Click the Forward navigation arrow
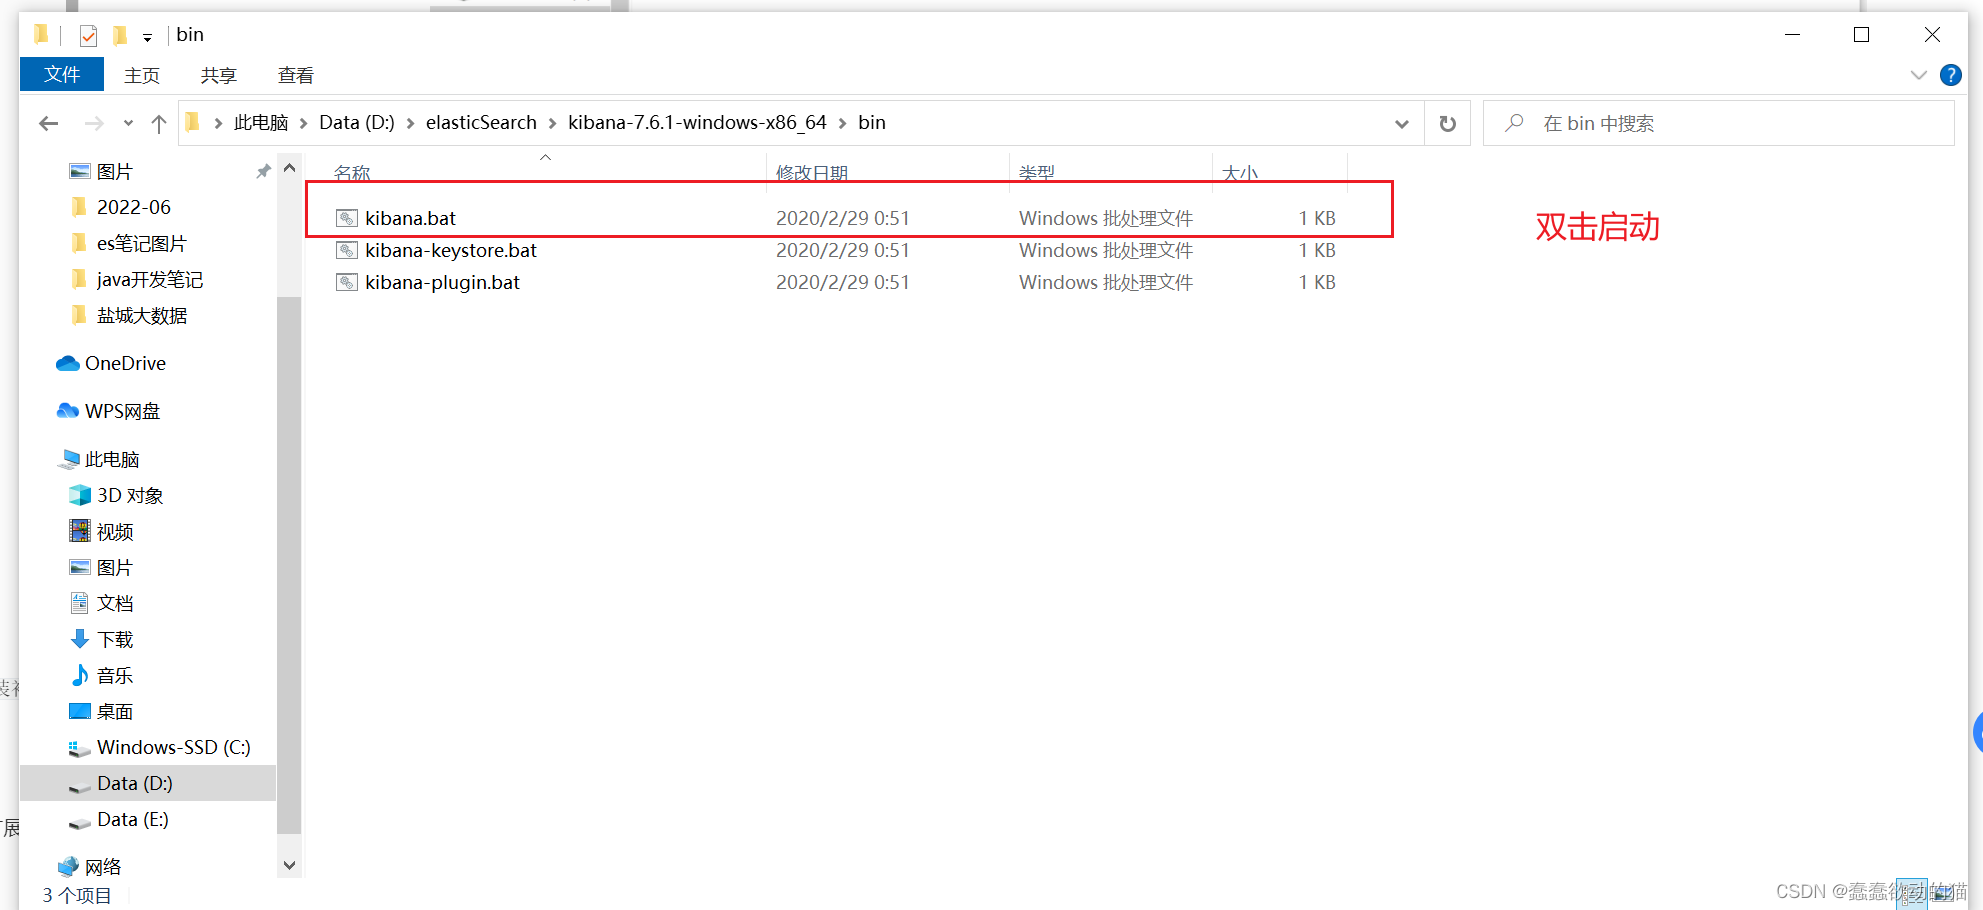Image resolution: width=1983 pixels, height=910 pixels. [94, 123]
